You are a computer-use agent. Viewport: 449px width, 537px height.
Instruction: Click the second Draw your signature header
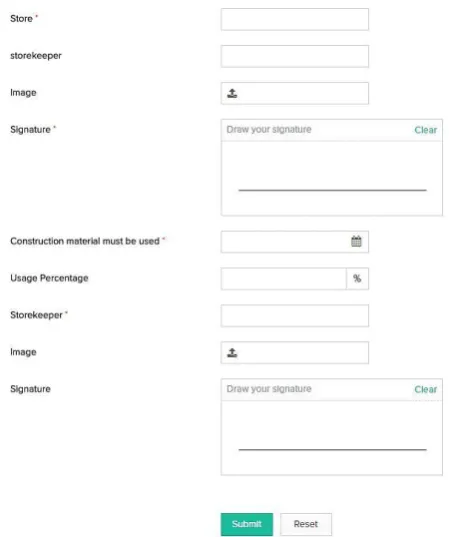(x=269, y=389)
